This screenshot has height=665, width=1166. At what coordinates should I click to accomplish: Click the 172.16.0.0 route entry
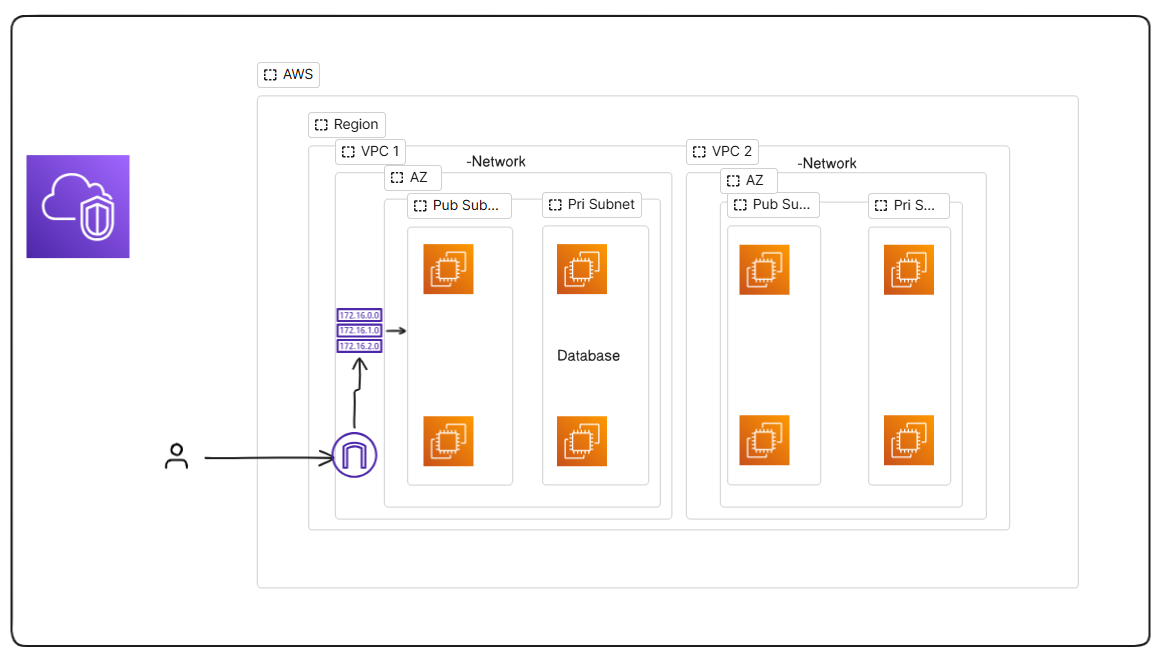pyautogui.click(x=359, y=315)
